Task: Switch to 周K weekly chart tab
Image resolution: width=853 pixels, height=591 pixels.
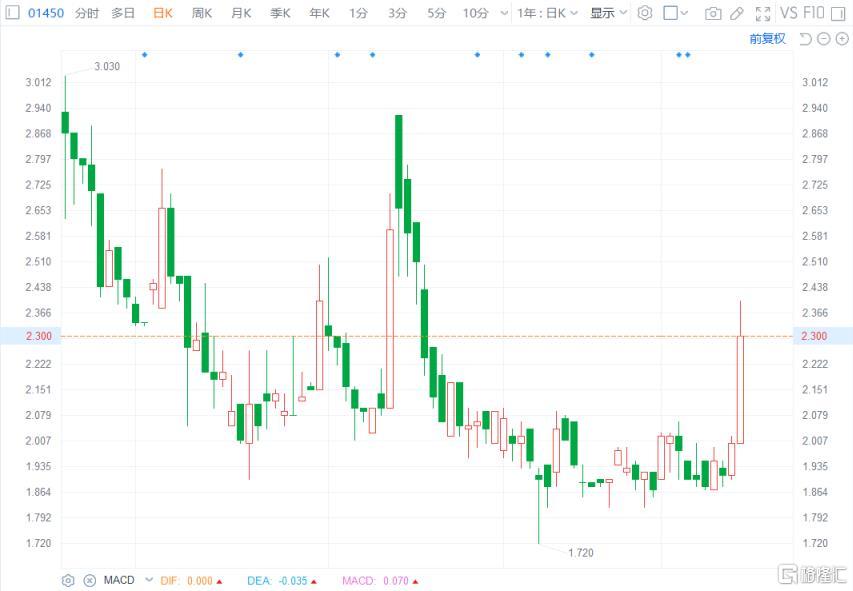Action: [x=202, y=13]
